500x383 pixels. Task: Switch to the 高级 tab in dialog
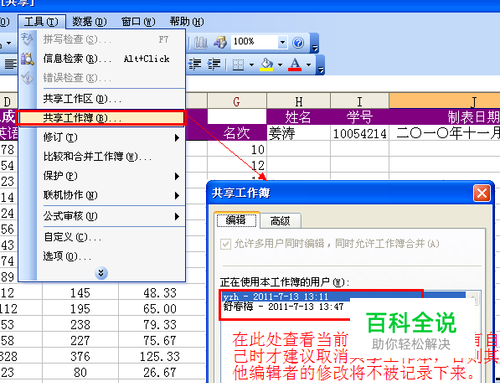pos(280,221)
